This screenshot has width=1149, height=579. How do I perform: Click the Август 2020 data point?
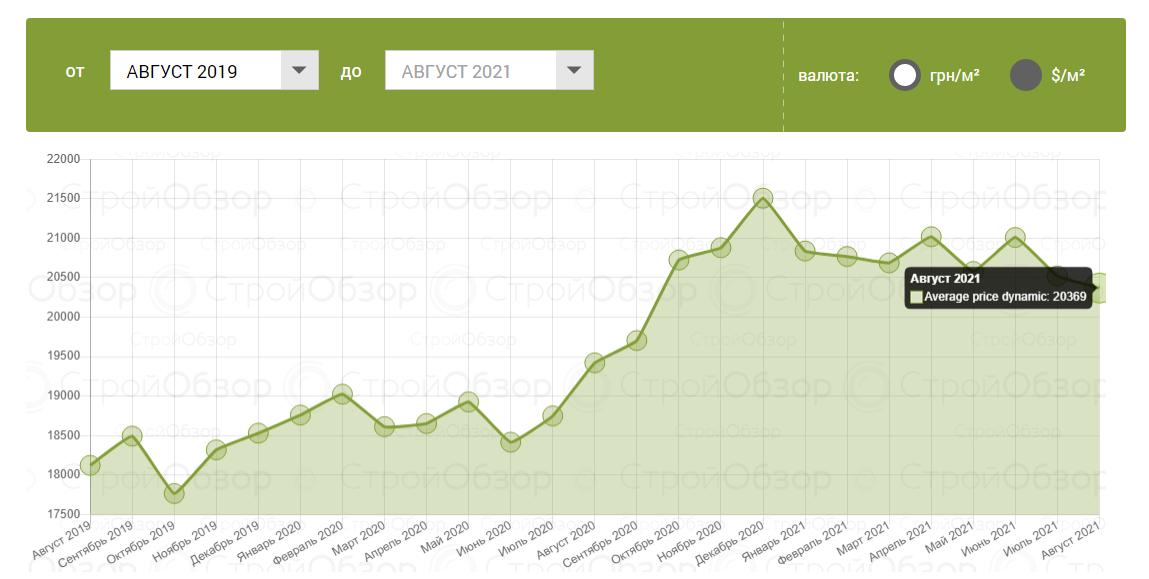(594, 362)
